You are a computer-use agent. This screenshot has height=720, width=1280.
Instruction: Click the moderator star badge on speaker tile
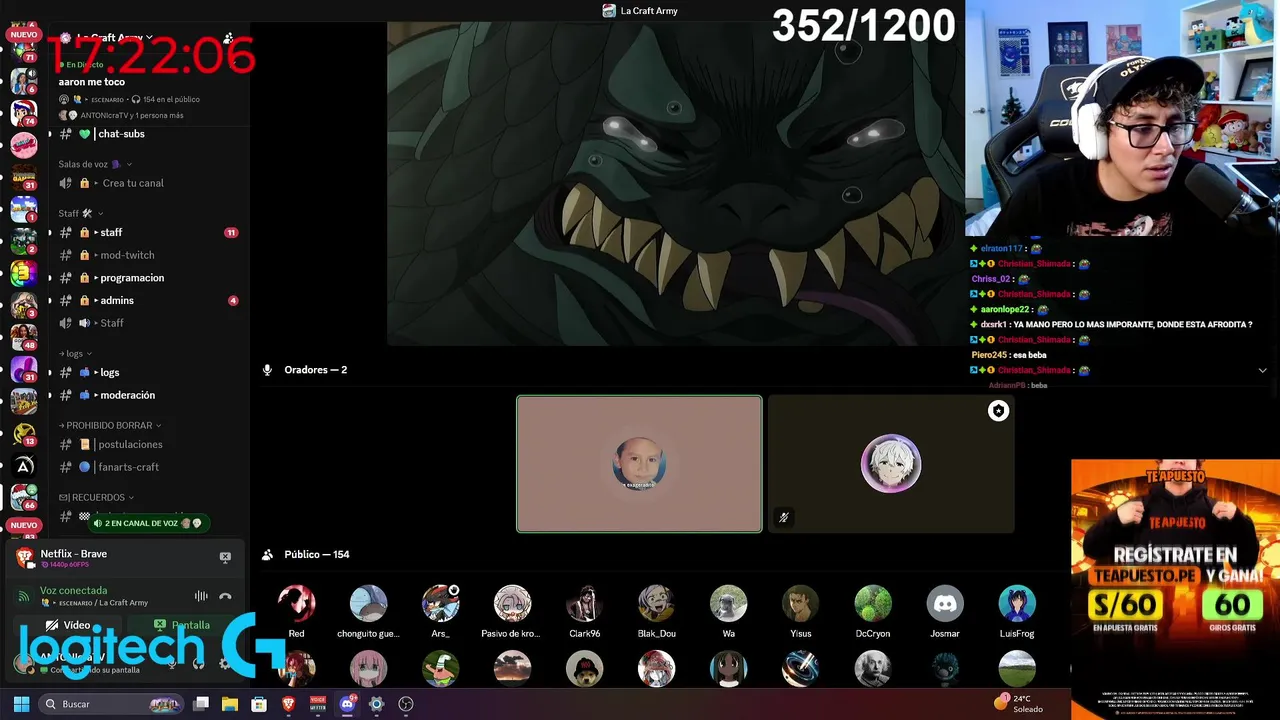click(x=998, y=411)
